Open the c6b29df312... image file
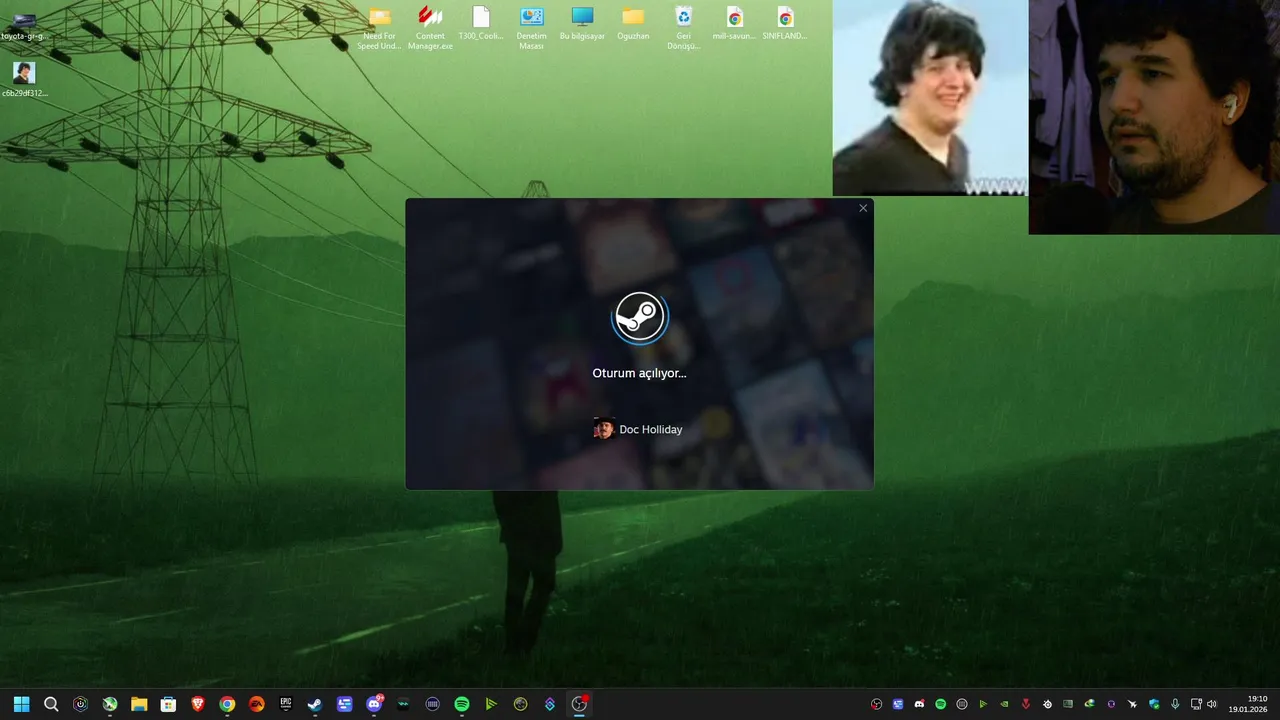The image size is (1280, 720). (24, 80)
